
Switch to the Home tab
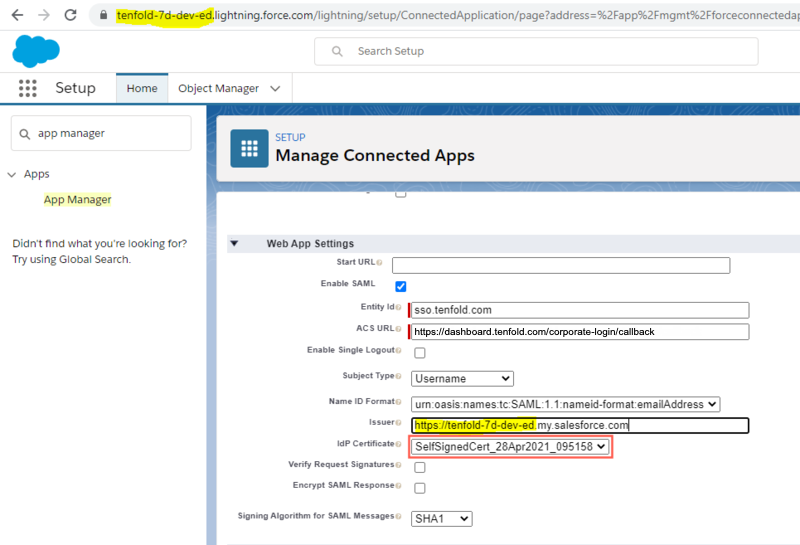click(x=142, y=88)
